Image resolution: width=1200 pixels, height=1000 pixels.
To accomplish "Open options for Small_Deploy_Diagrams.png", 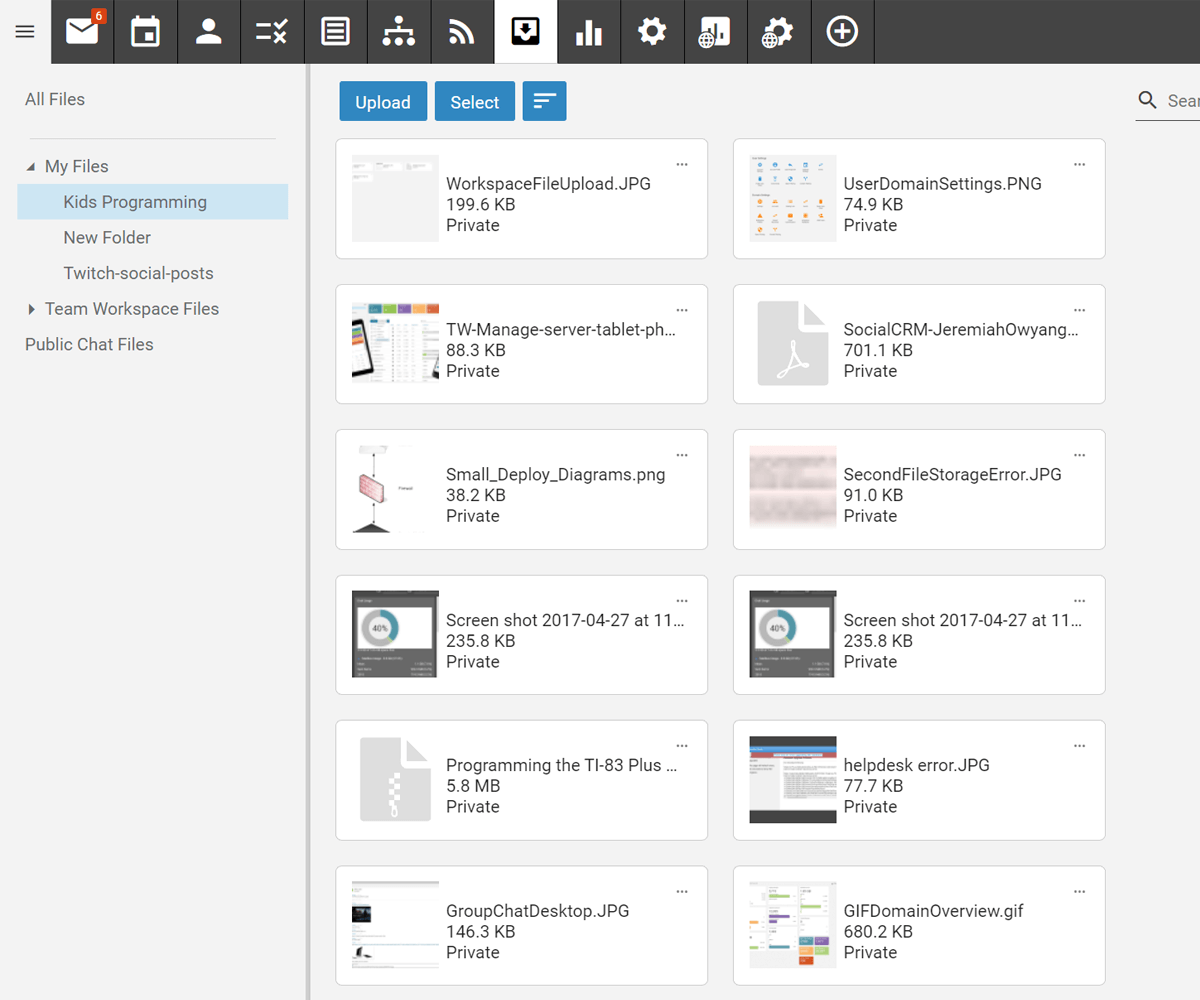I will coord(682,455).
